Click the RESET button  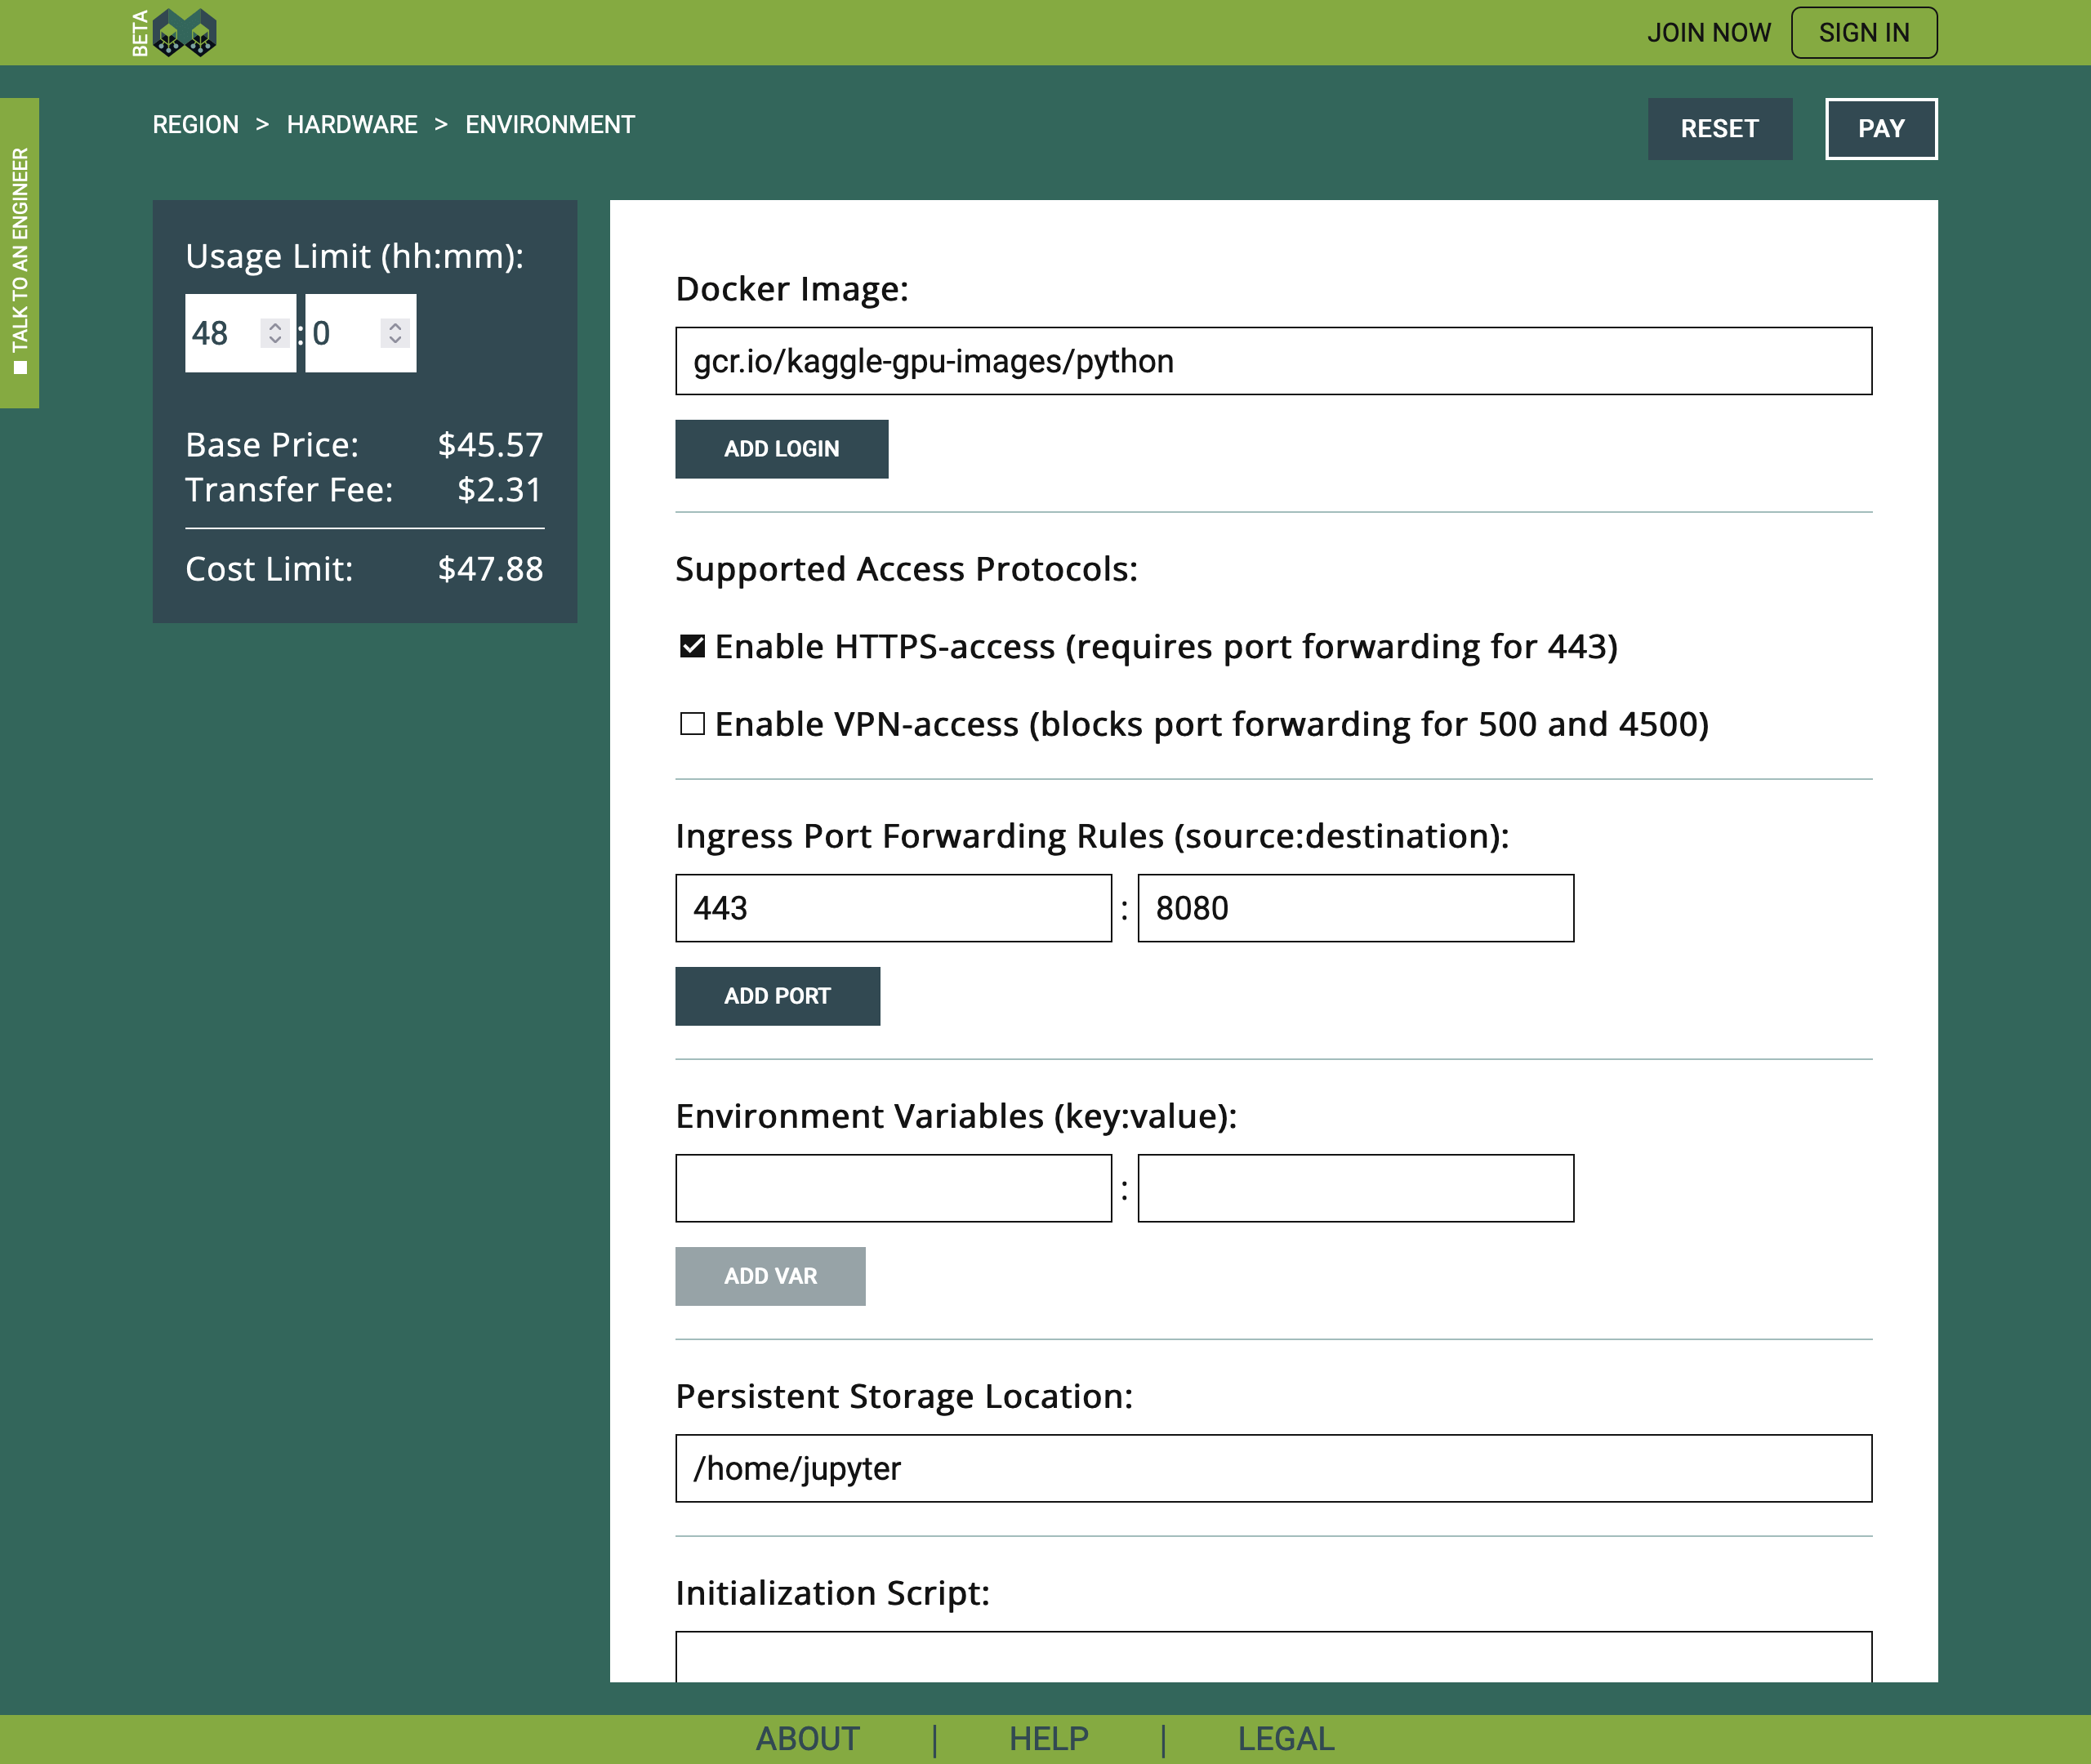coord(1719,129)
